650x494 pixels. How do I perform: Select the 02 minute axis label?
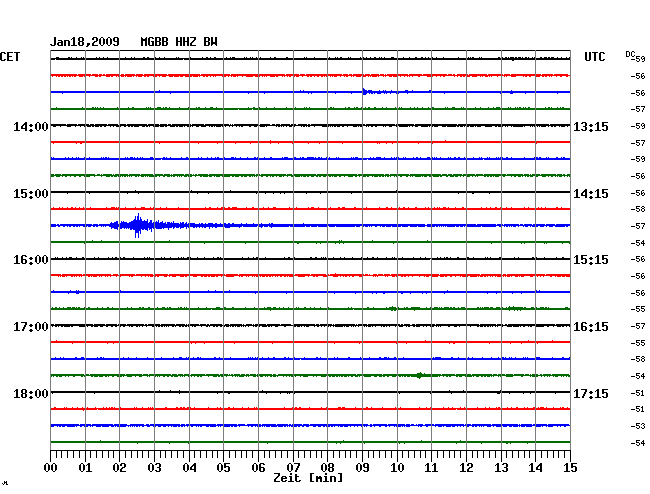click(119, 467)
